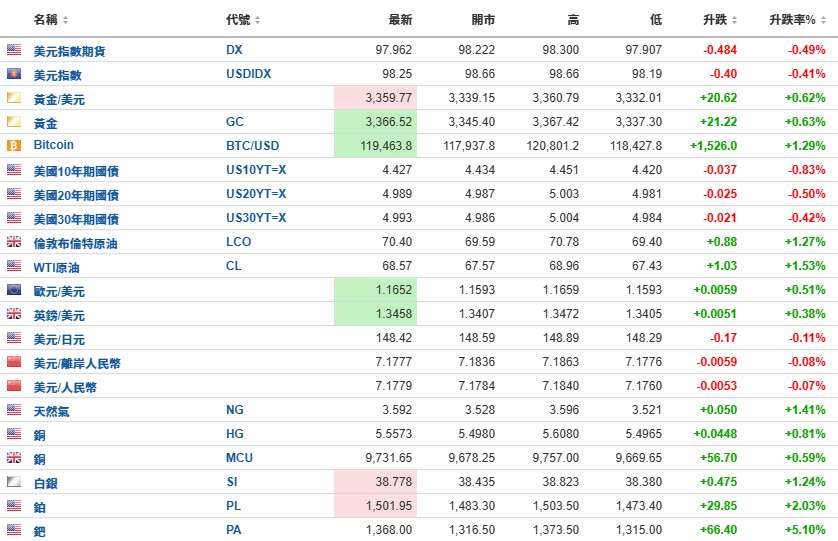This screenshot has width=838, height=541.
Task: Click the change value +1,526.0
Action: (713, 145)
